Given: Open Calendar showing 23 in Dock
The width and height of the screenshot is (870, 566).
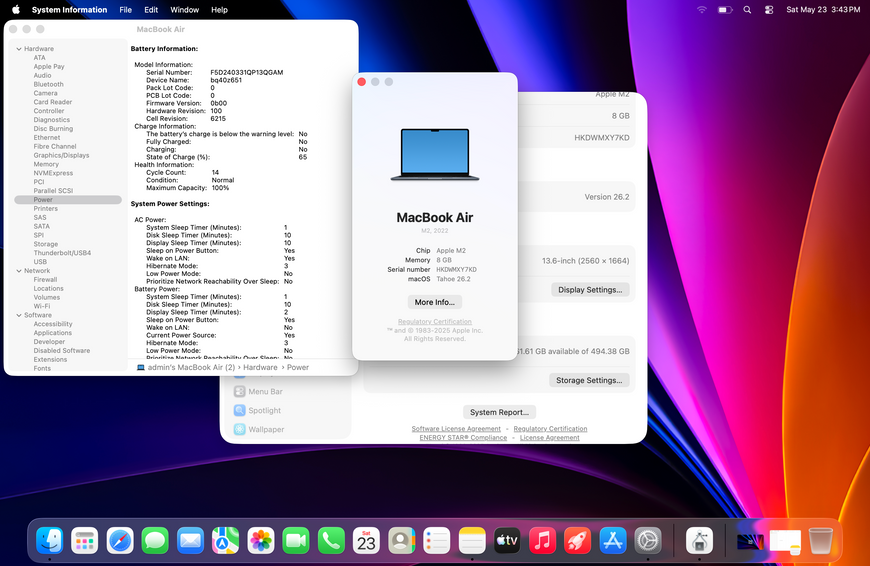Looking at the screenshot, I should (366, 540).
